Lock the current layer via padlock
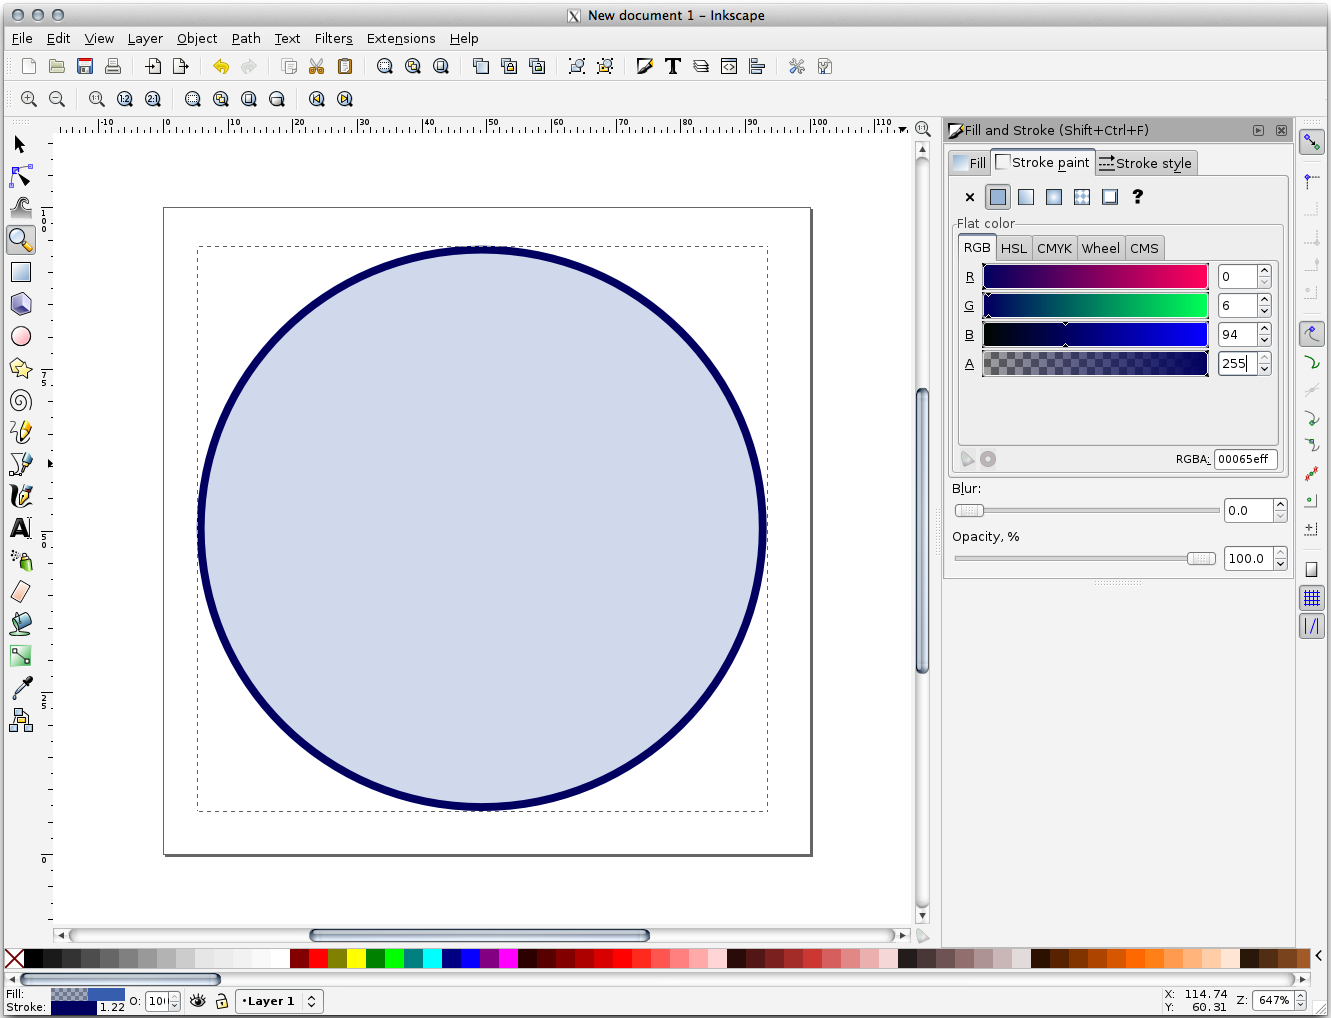 pos(221,1001)
